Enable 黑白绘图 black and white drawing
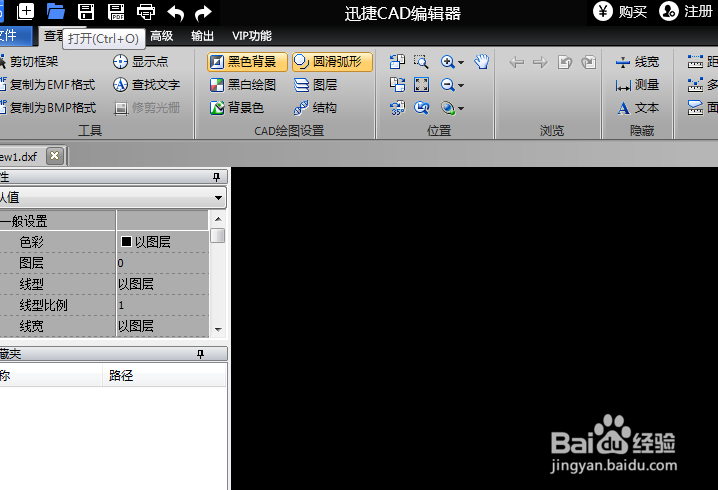Screen dimensions: 718x490 243,85
